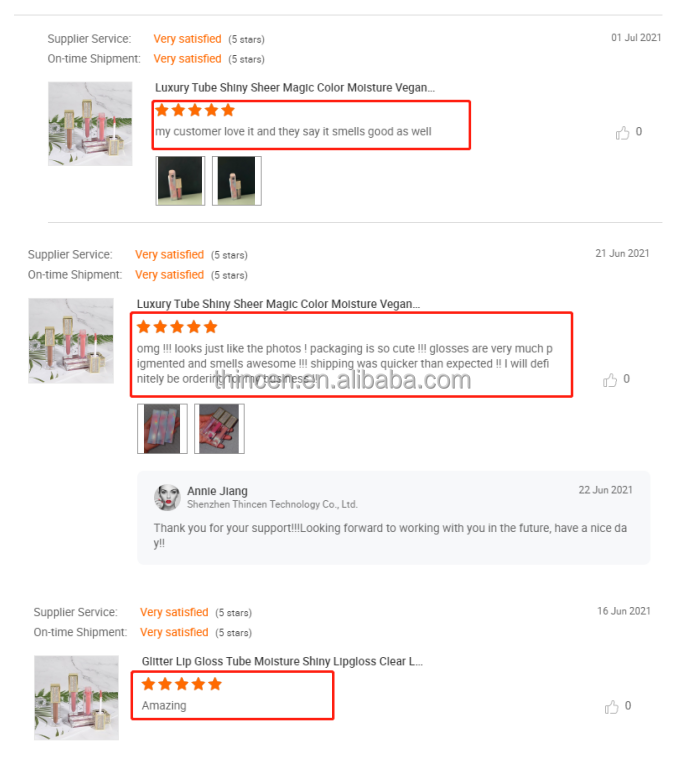Open the first photo in the 01 Jul review
The height and width of the screenshot is (757, 683).
[x=180, y=181]
